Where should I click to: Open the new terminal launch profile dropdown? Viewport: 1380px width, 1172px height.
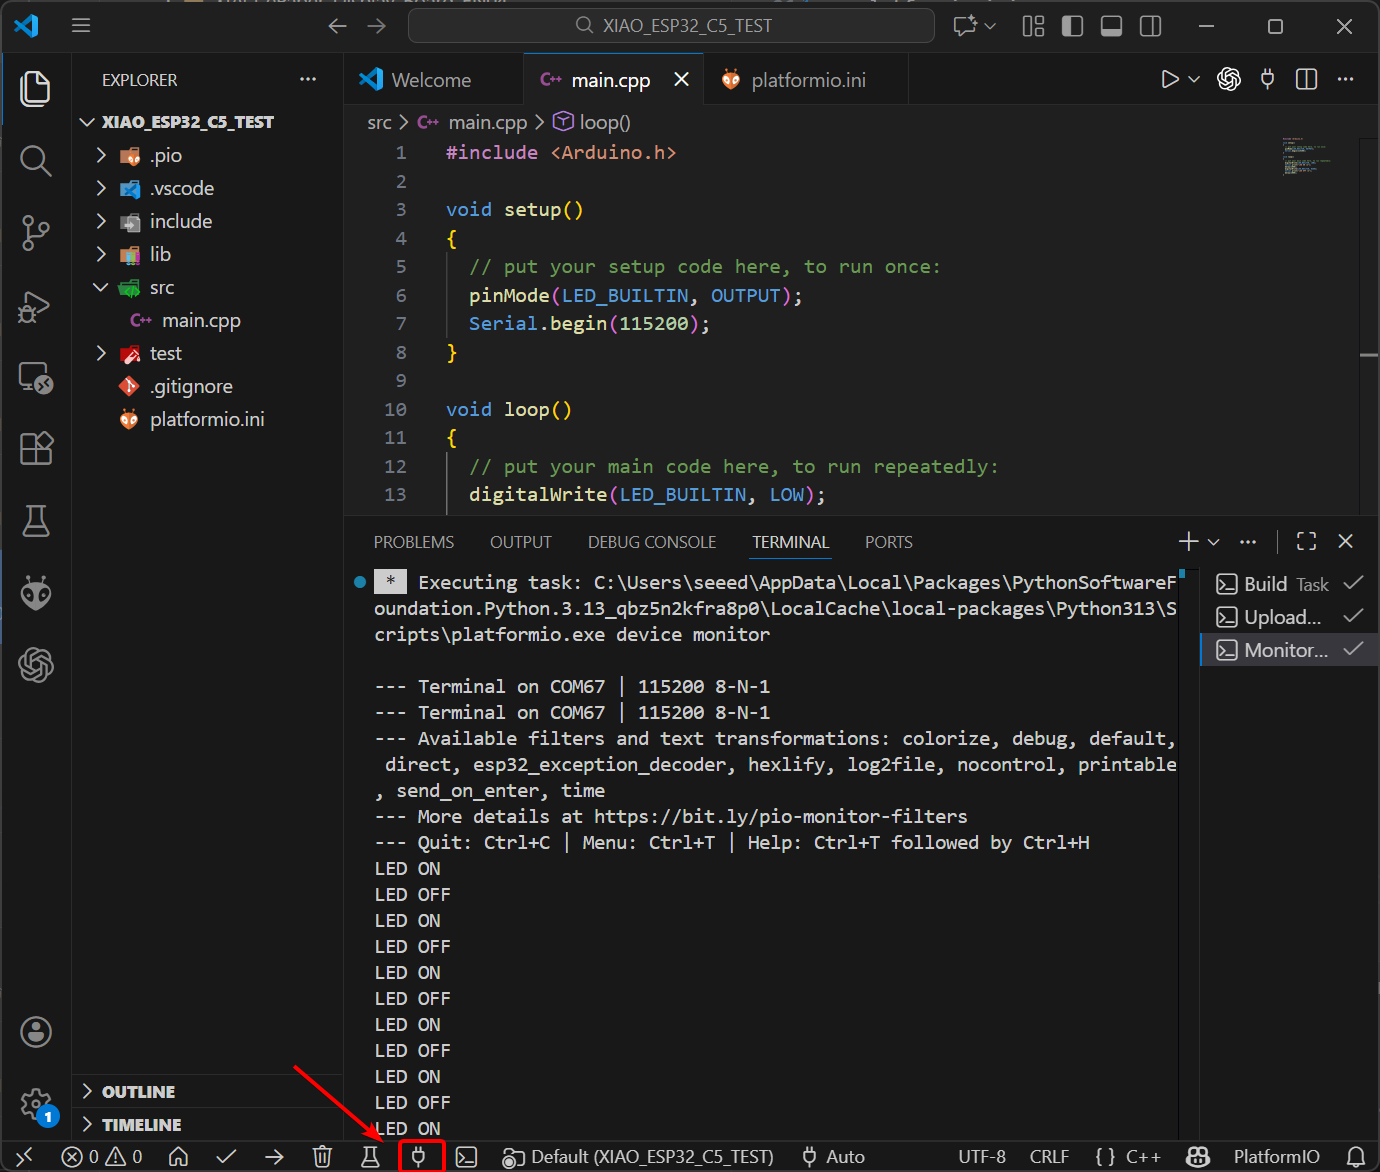(1214, 542)
